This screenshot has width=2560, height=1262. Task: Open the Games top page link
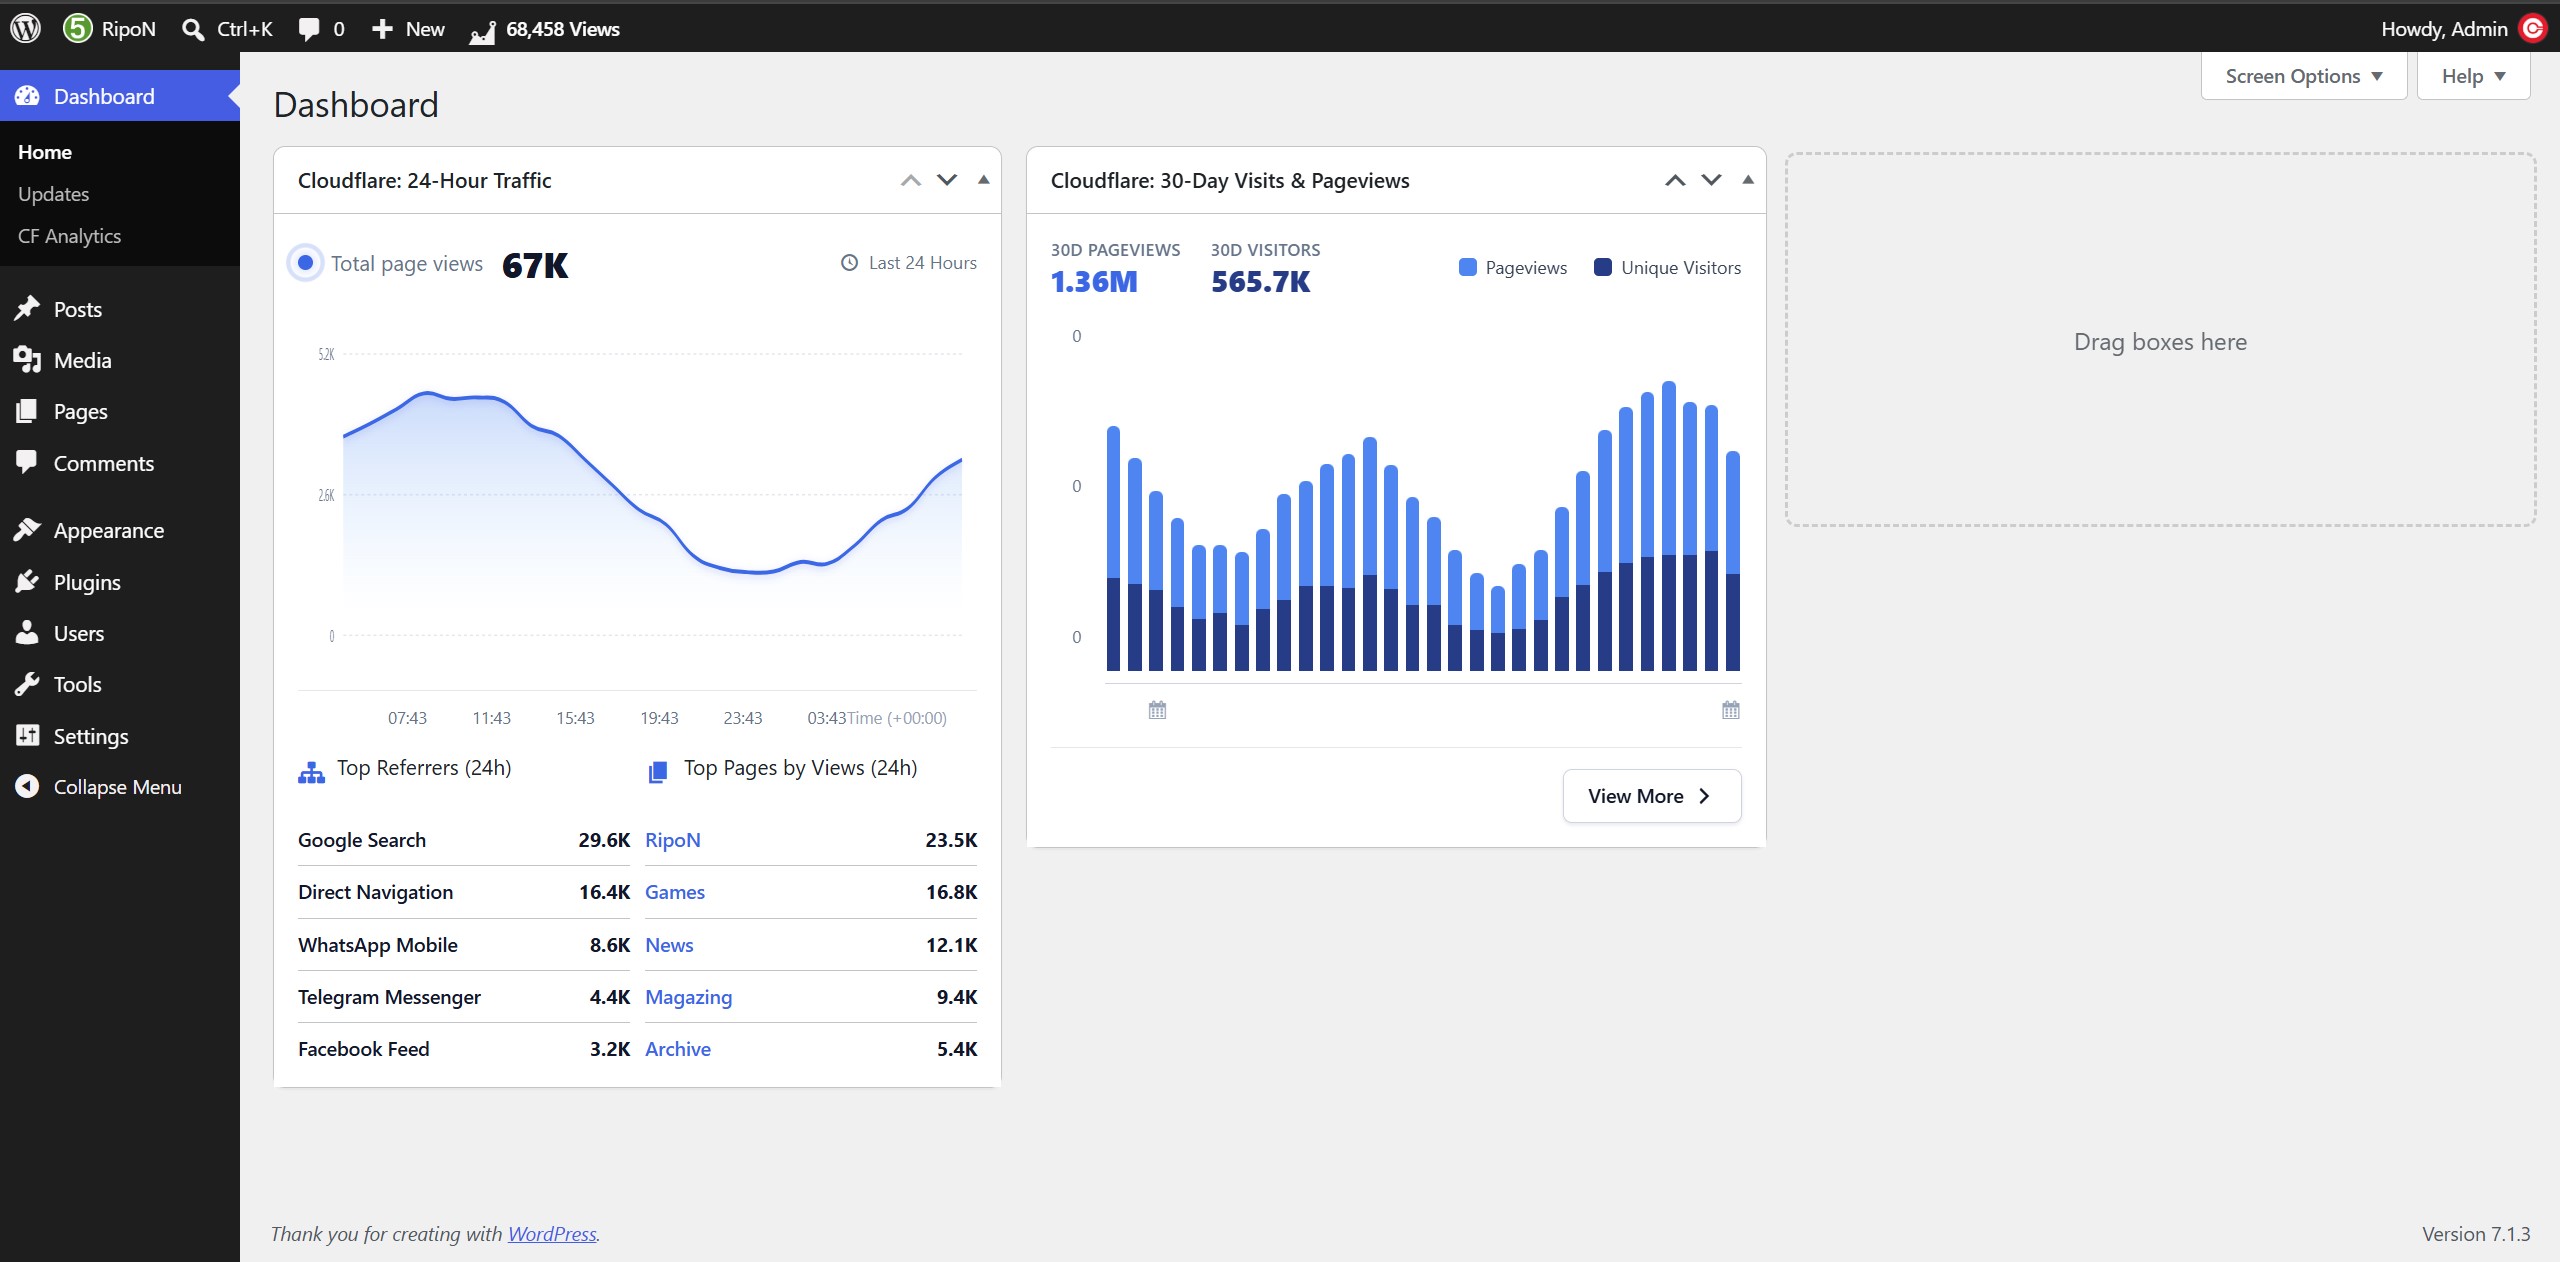pyautogui.click(x=675, y=892)
